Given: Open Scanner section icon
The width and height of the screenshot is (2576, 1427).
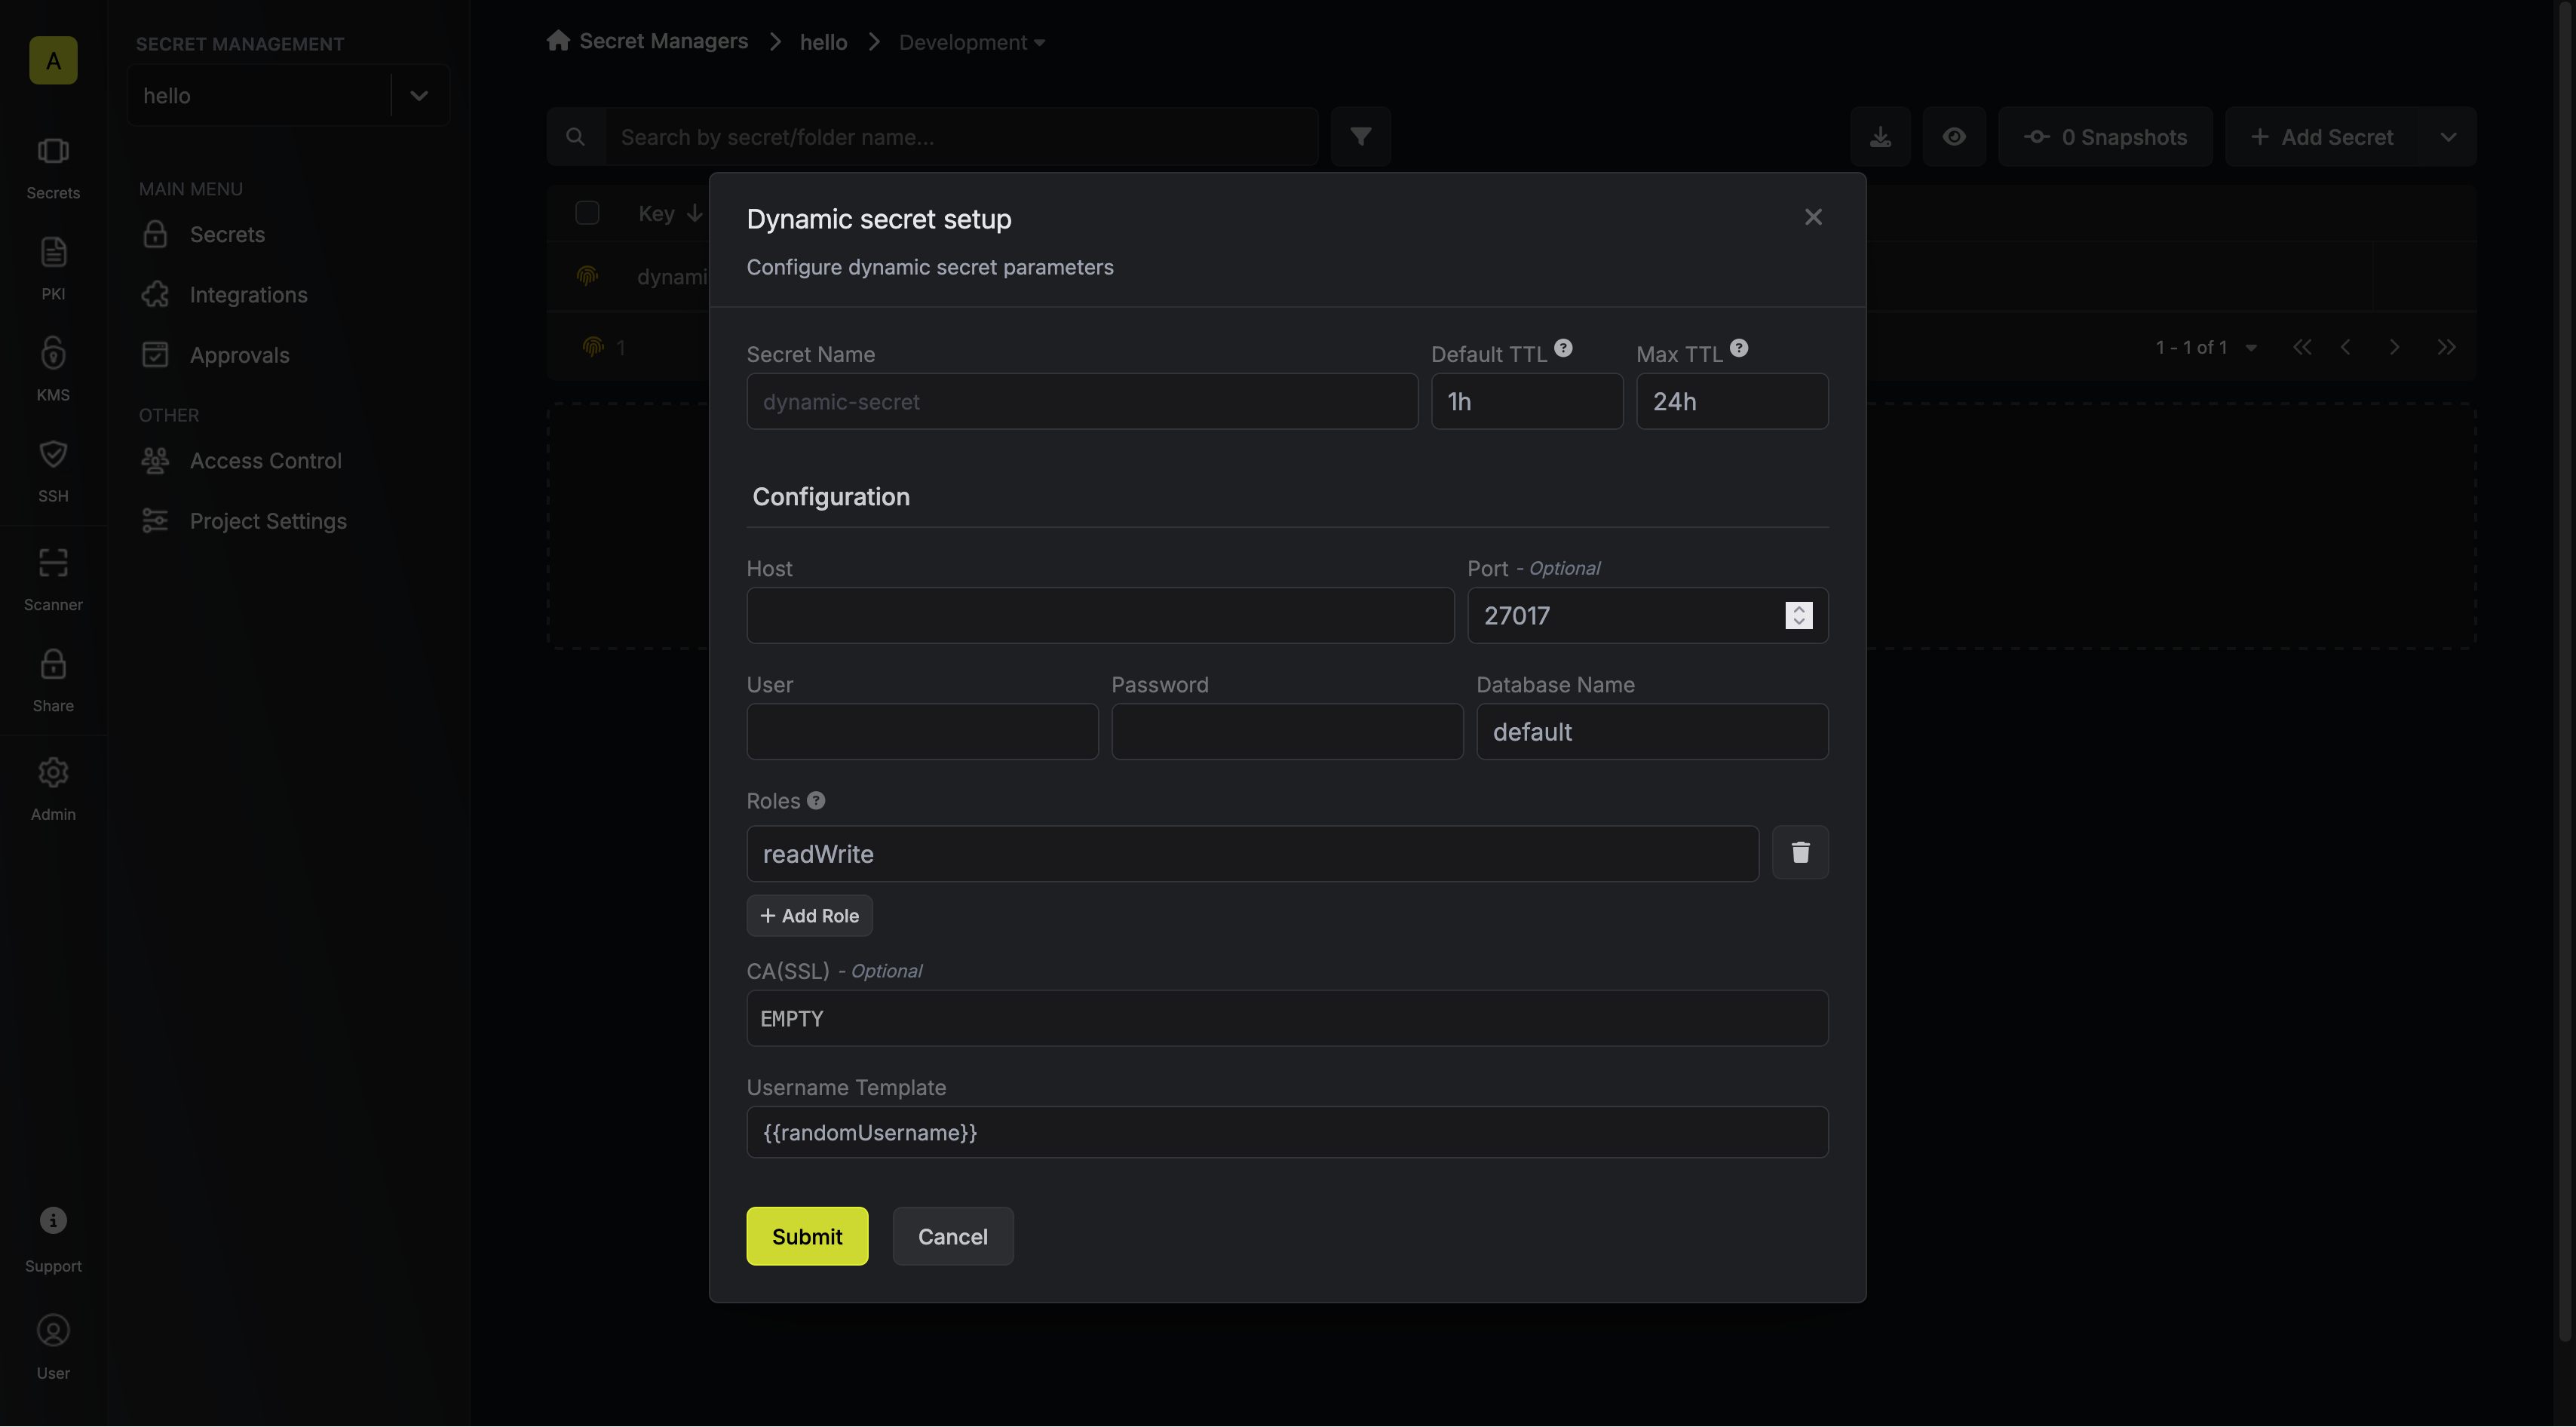Looking at the screenshot, I should [53, 580].
